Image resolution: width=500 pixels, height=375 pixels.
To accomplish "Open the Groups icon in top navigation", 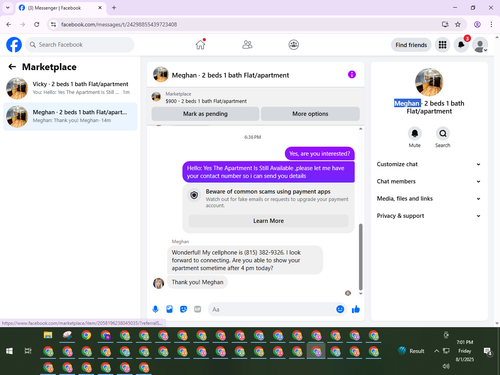I will [293, 44].
